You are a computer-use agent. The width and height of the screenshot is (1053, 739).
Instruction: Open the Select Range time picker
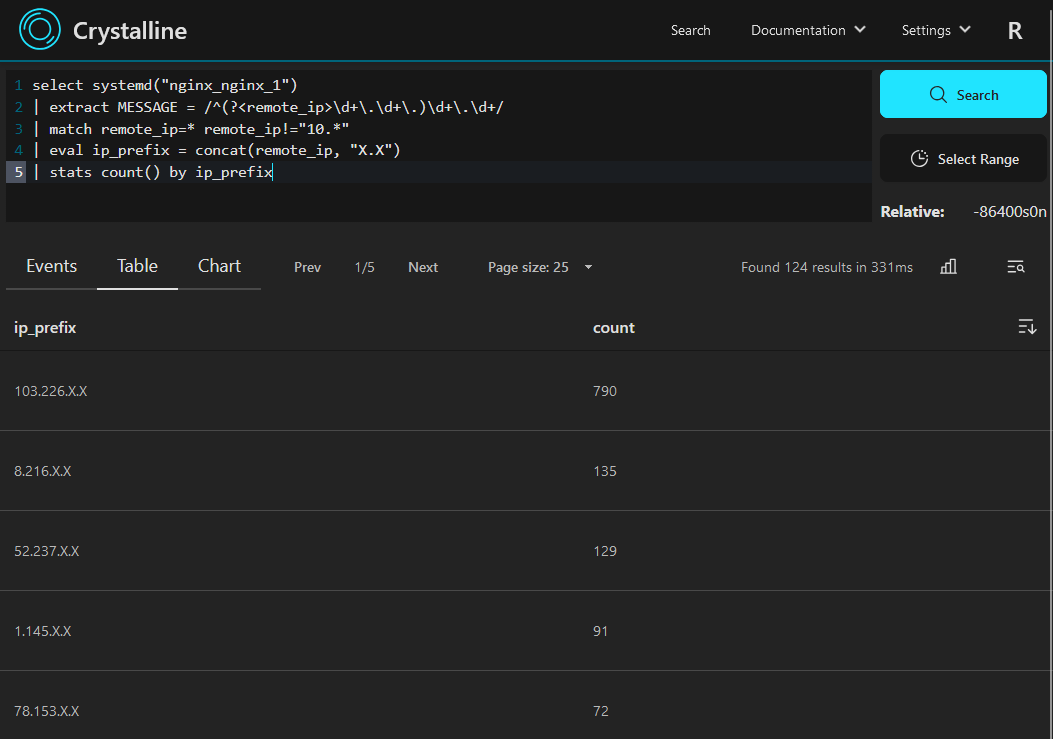point(963,159)
